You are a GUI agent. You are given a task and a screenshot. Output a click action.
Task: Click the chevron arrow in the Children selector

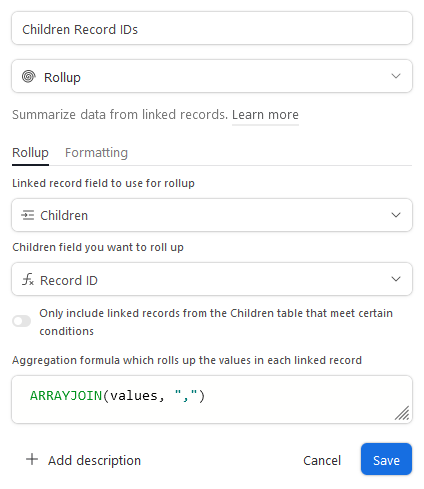click(x=396, y=215)
